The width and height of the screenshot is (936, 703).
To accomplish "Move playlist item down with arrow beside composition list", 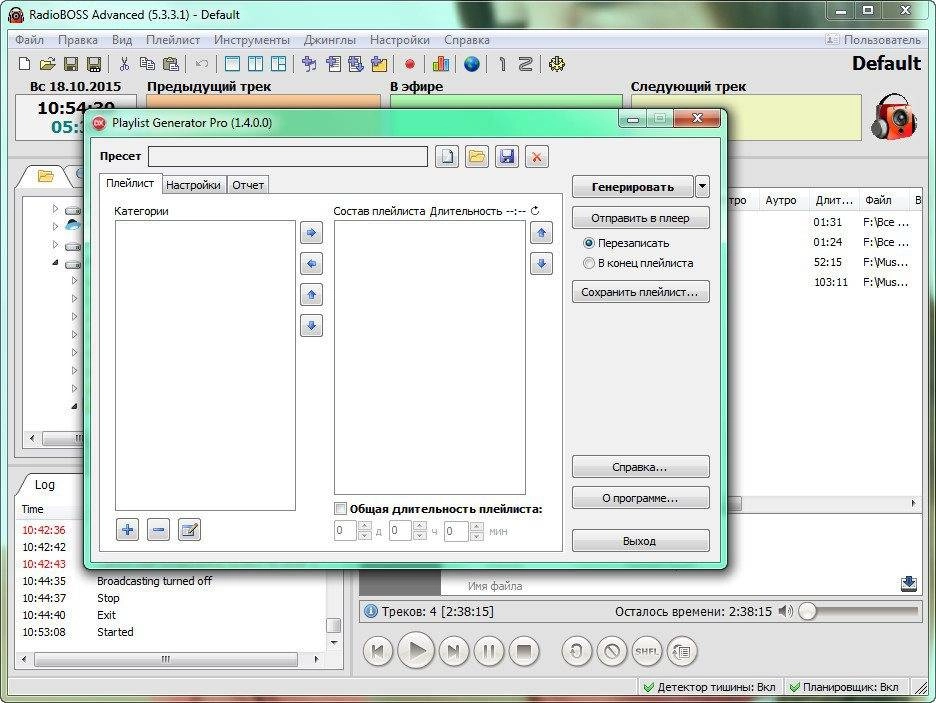I will coord(541,264).
